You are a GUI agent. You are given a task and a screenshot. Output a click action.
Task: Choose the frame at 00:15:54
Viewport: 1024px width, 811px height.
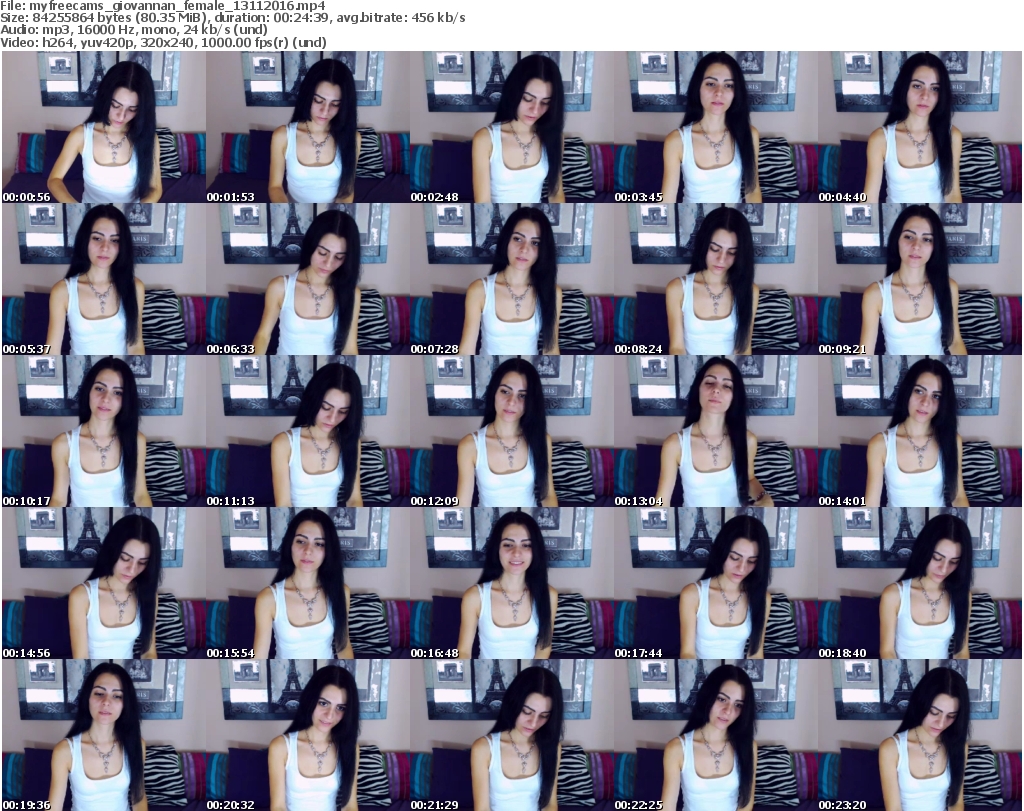(x=308, y=583)
